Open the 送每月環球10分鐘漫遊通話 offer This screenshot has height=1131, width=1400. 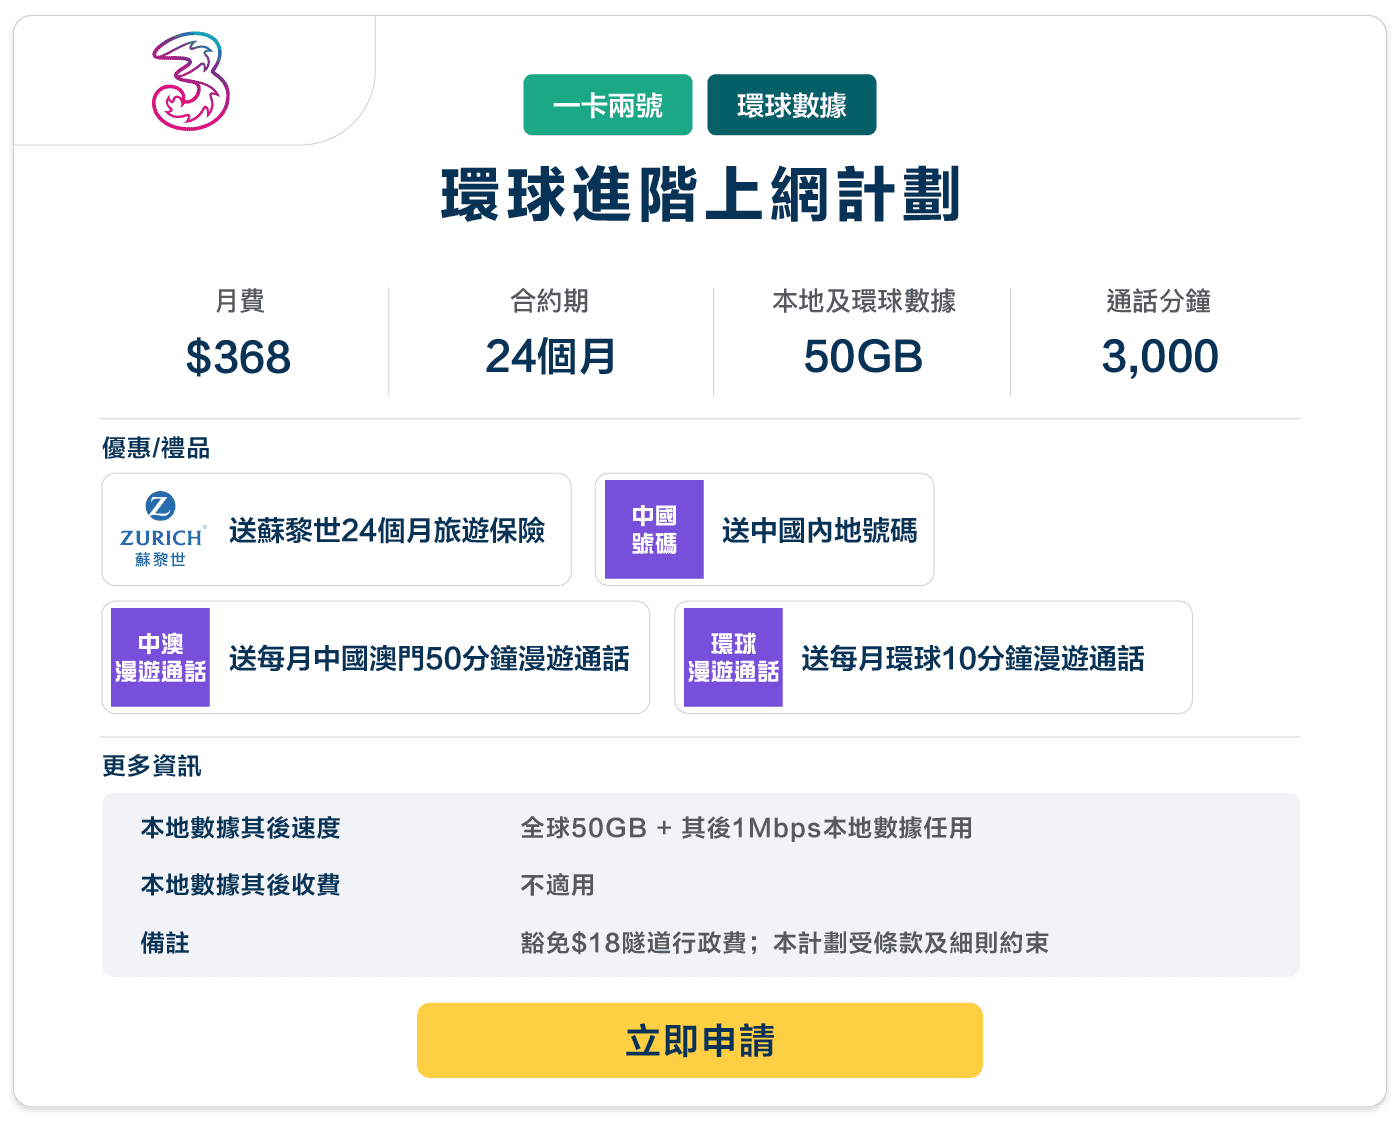(x=934, y=658)
